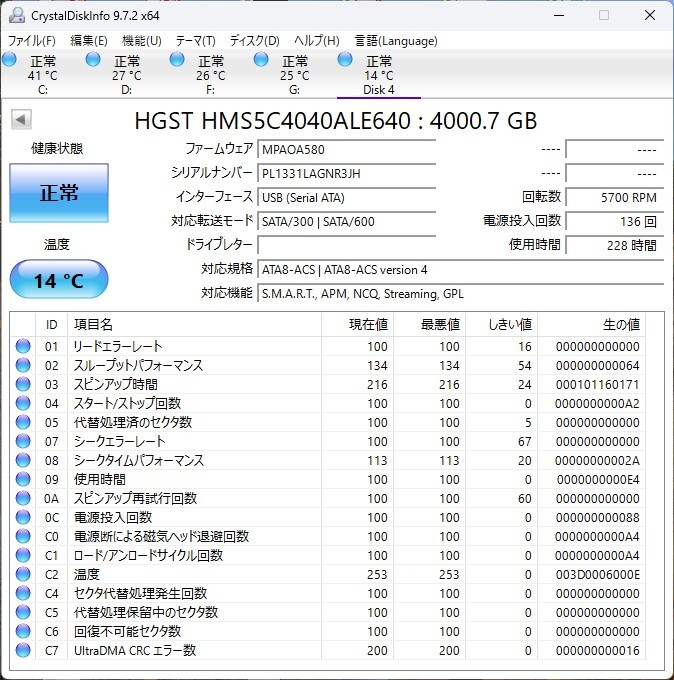Image resolution: width=674 pixels, height=680 pixels.
Task: Switch to drive G: at 25 °C
Action: click(x=294, y=75)
